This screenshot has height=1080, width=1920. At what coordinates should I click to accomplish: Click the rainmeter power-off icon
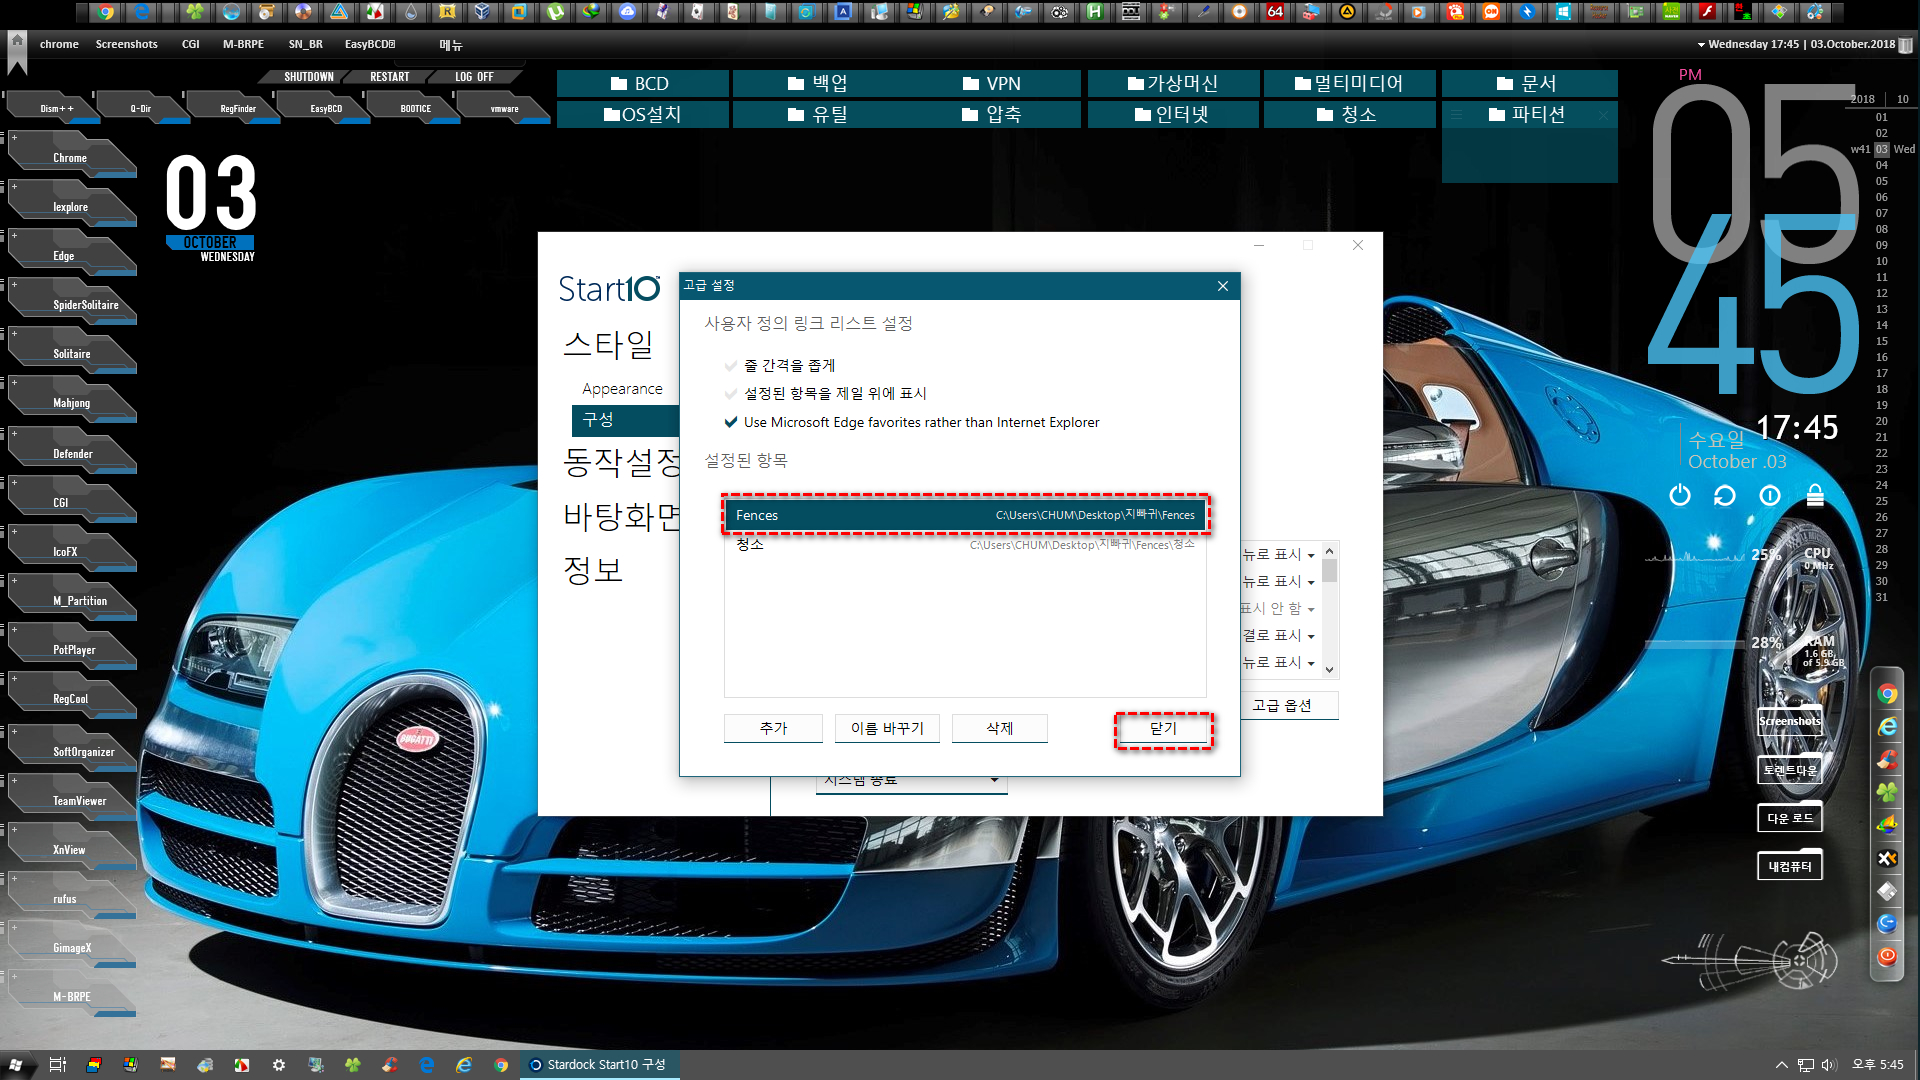tap(1680, 495)
